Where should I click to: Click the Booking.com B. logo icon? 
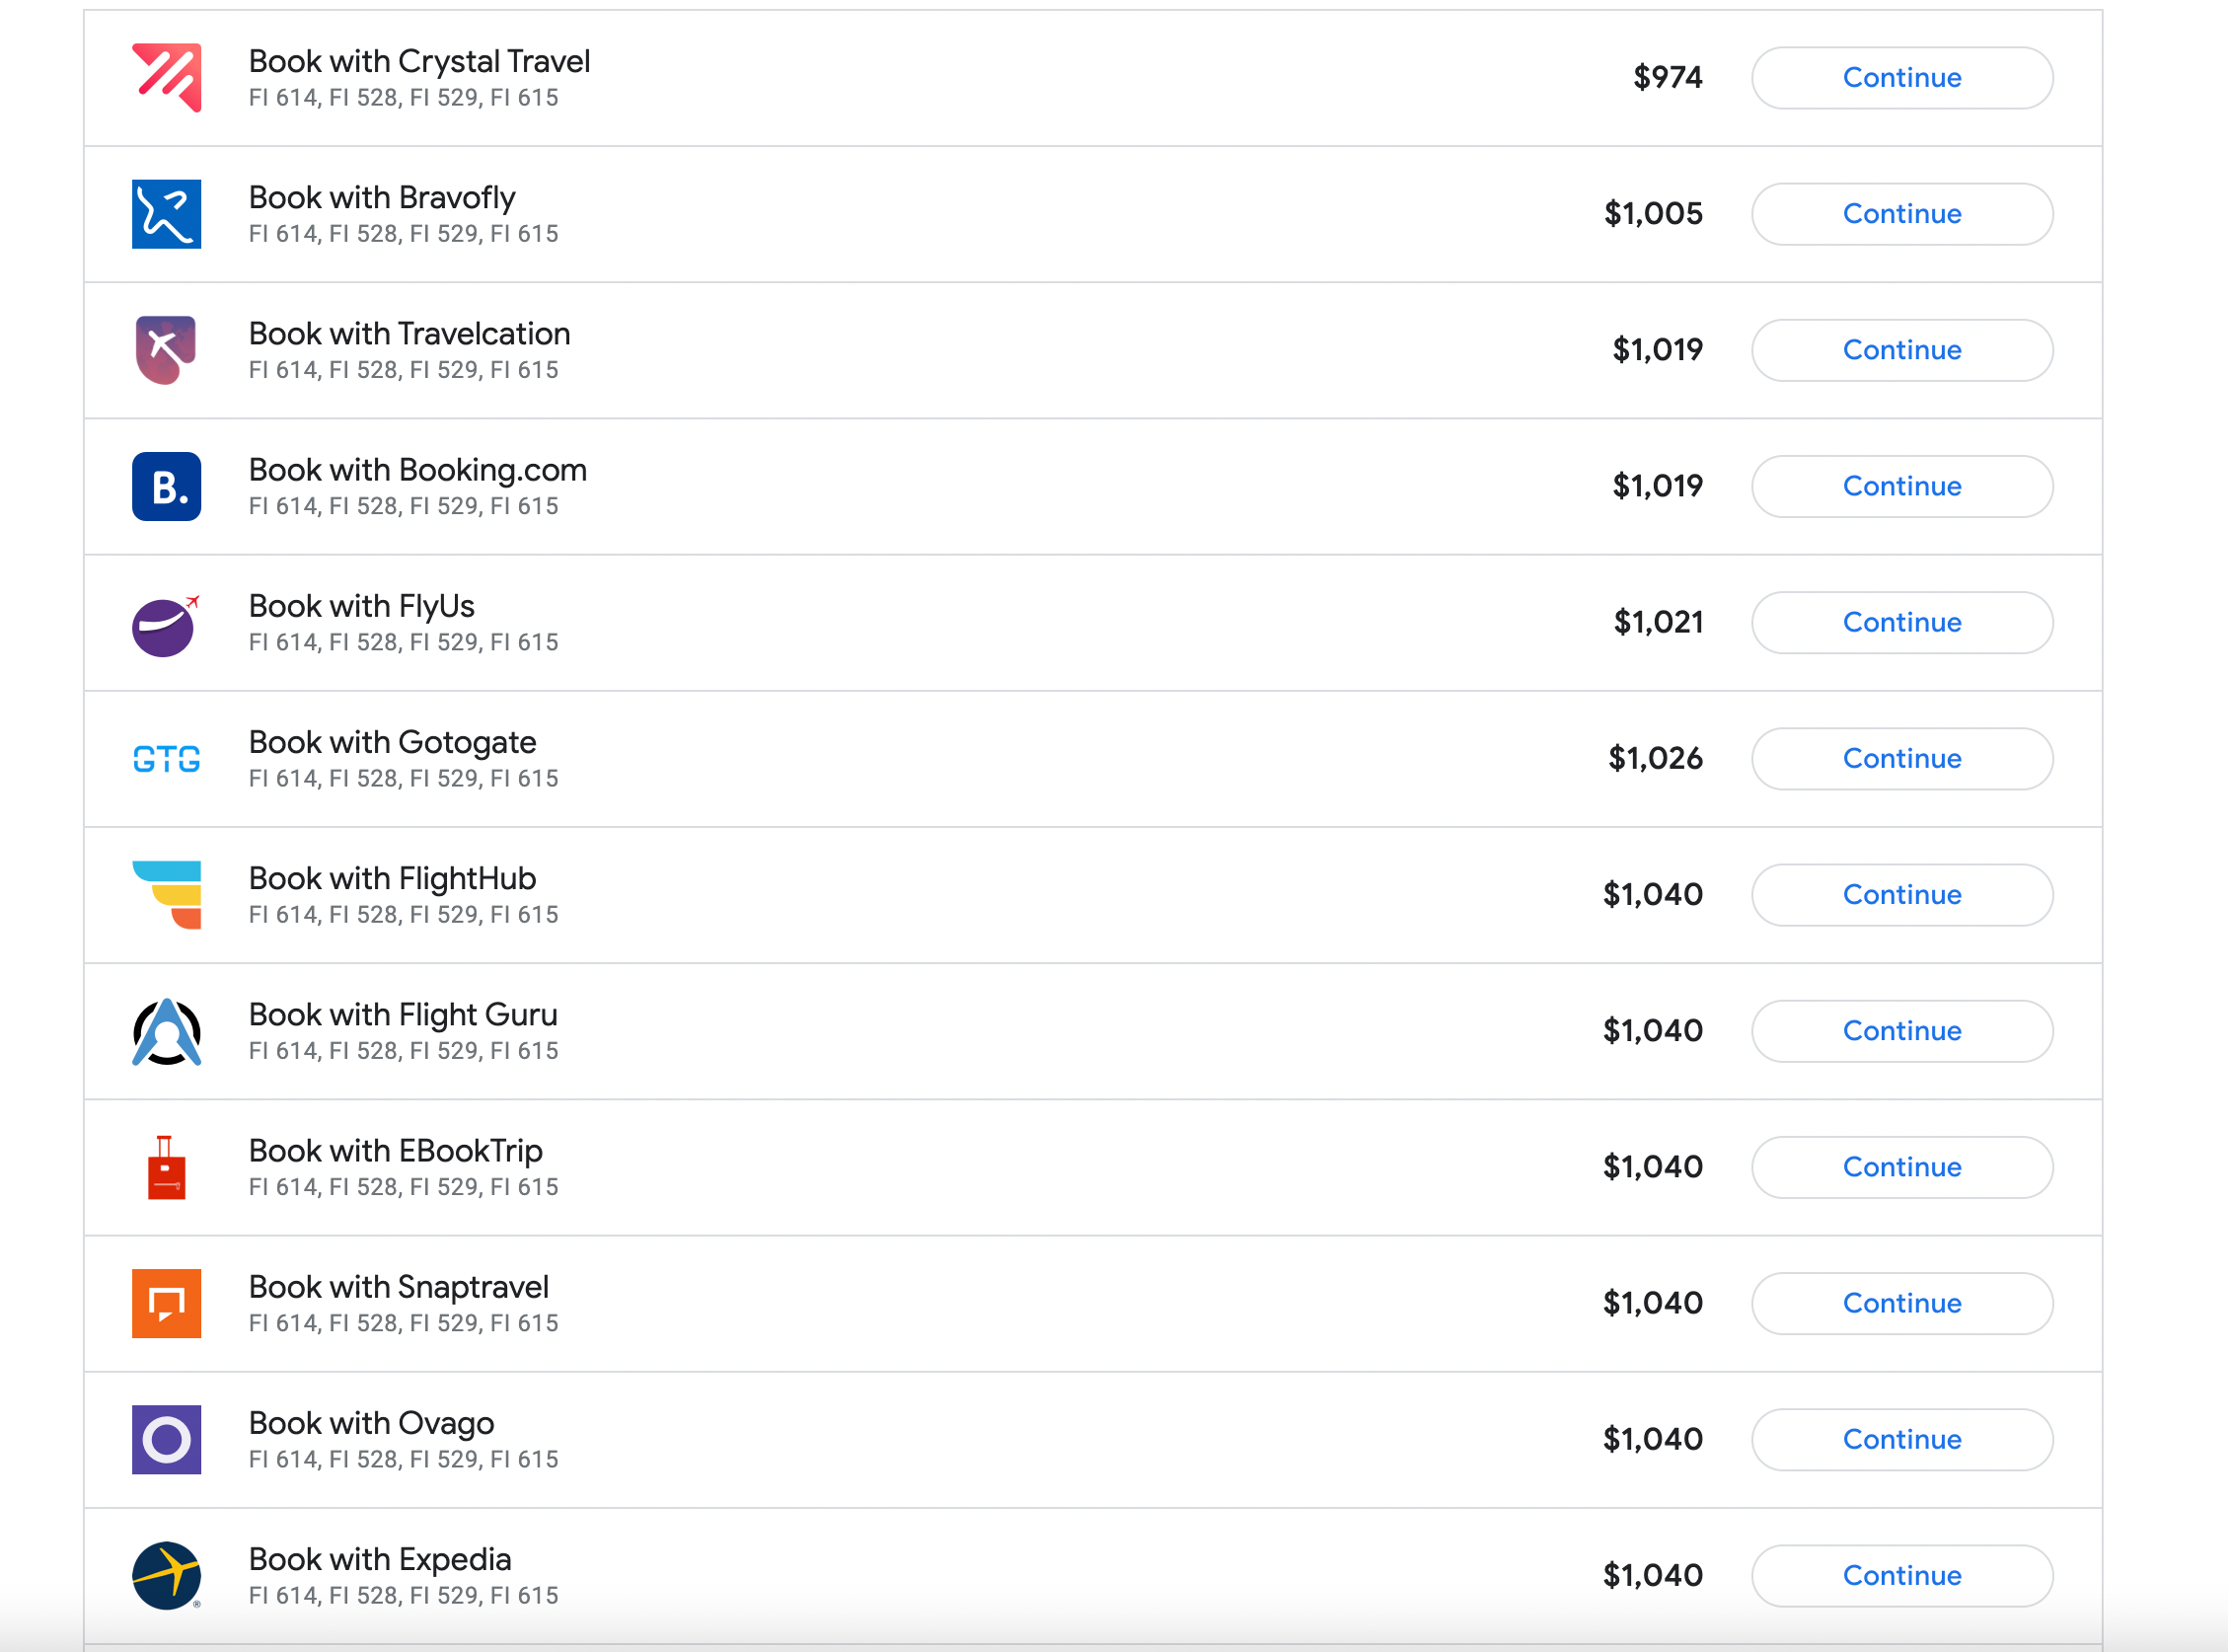point(166,486)
